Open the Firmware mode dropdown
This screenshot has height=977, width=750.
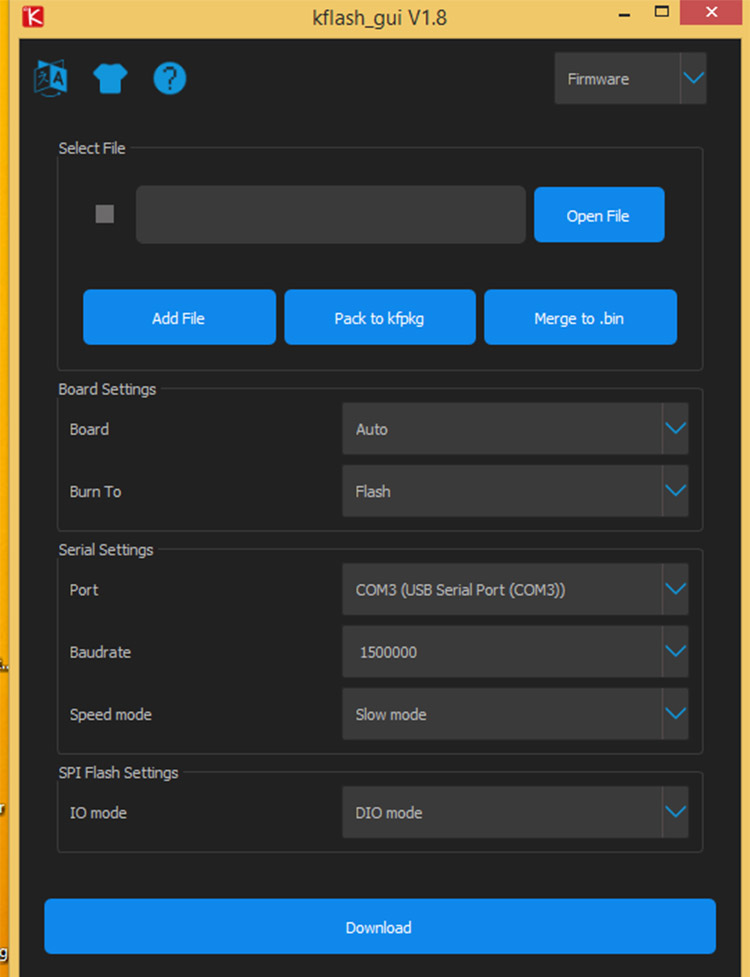[x=630, y=79]
